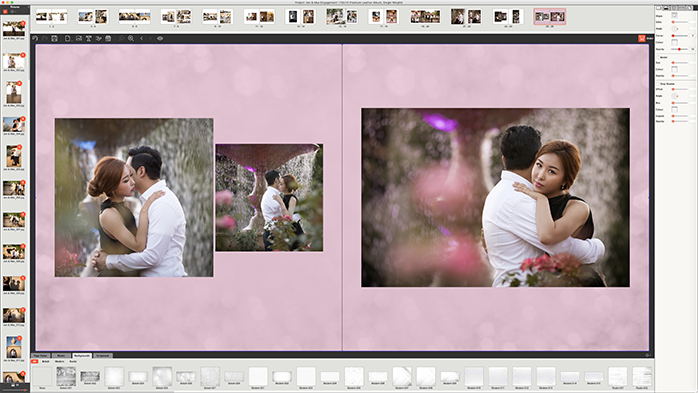The height and width of the screenshot is (393, 698).
Task: Choose the None background thumbnail
Action: [42, 377]
